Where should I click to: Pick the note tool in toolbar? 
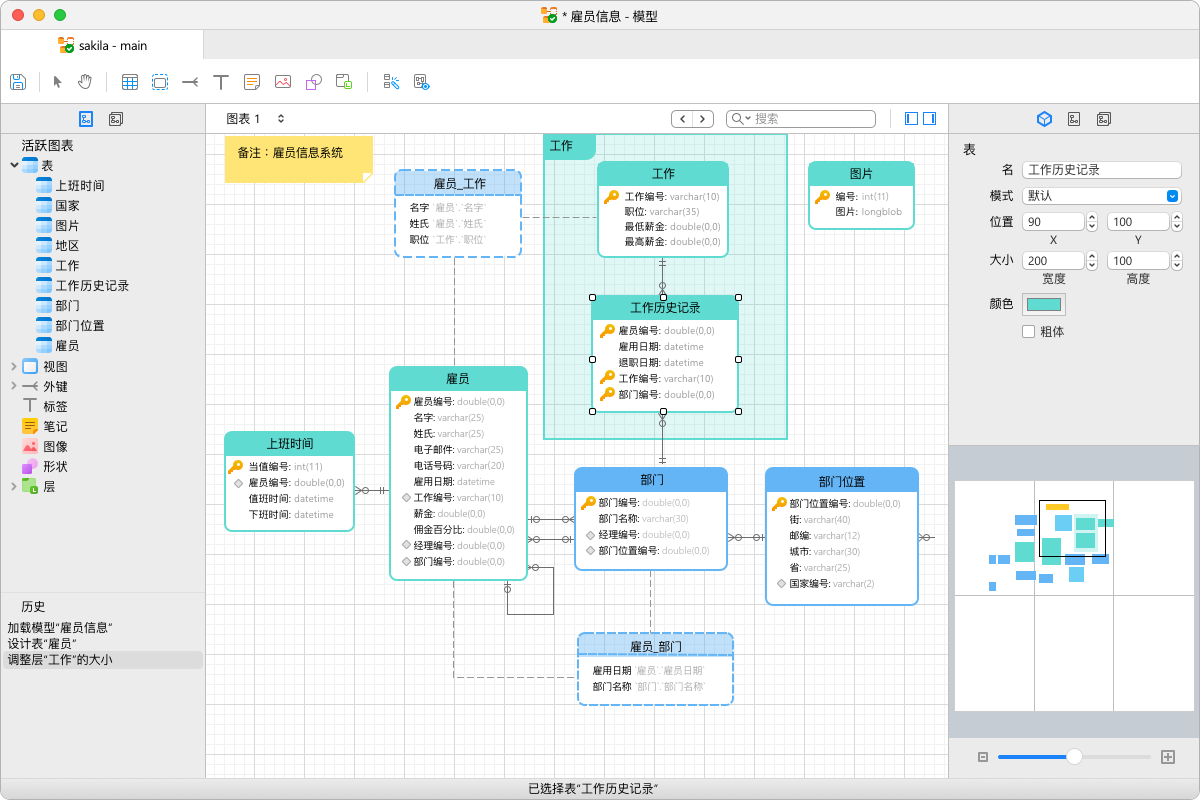point(252,82)
